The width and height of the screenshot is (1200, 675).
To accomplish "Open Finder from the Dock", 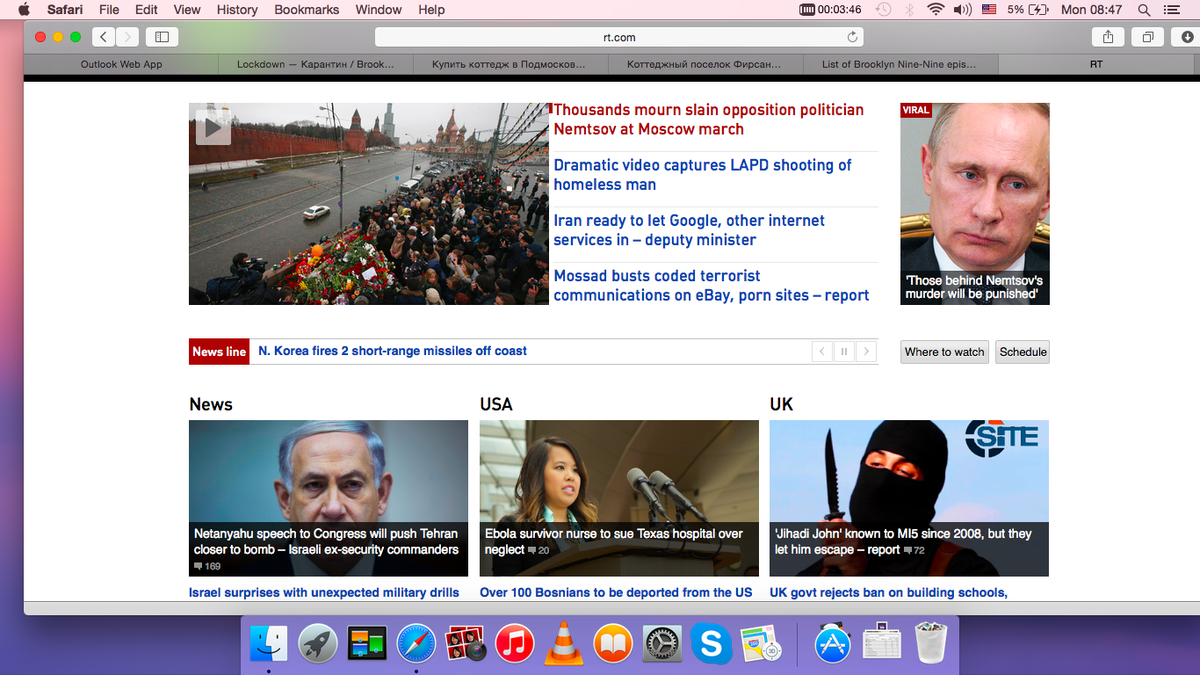I will [x=268, y=644].
